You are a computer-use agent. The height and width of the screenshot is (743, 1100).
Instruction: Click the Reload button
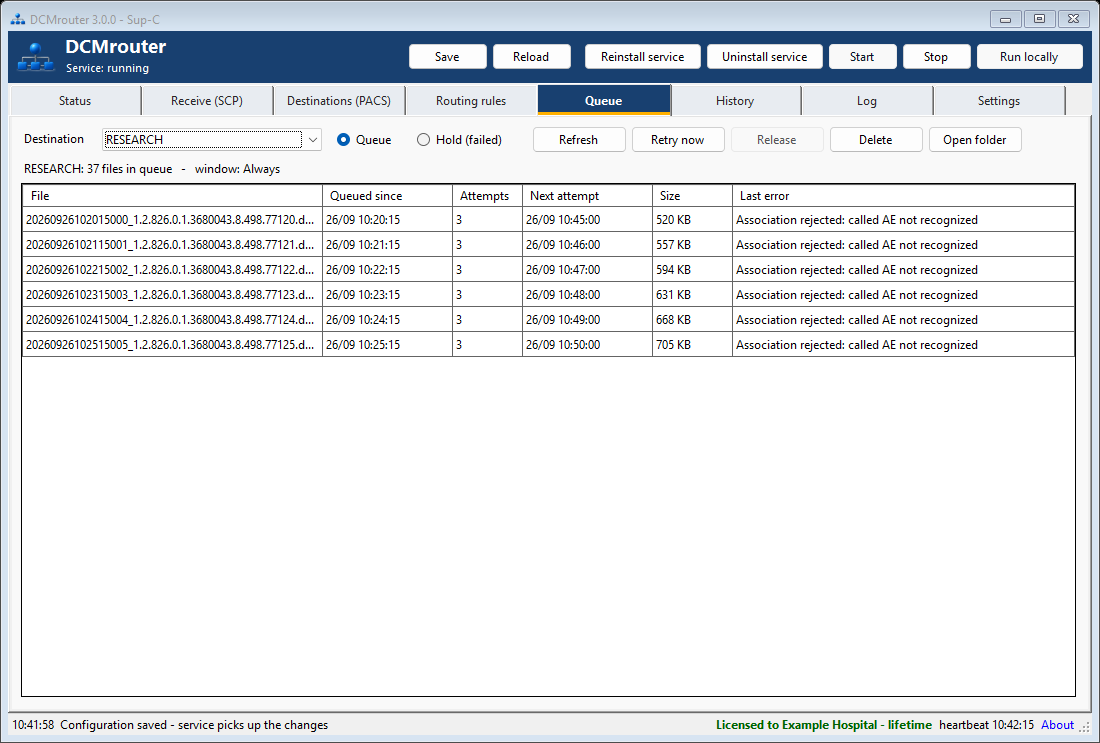click(531, 57)
